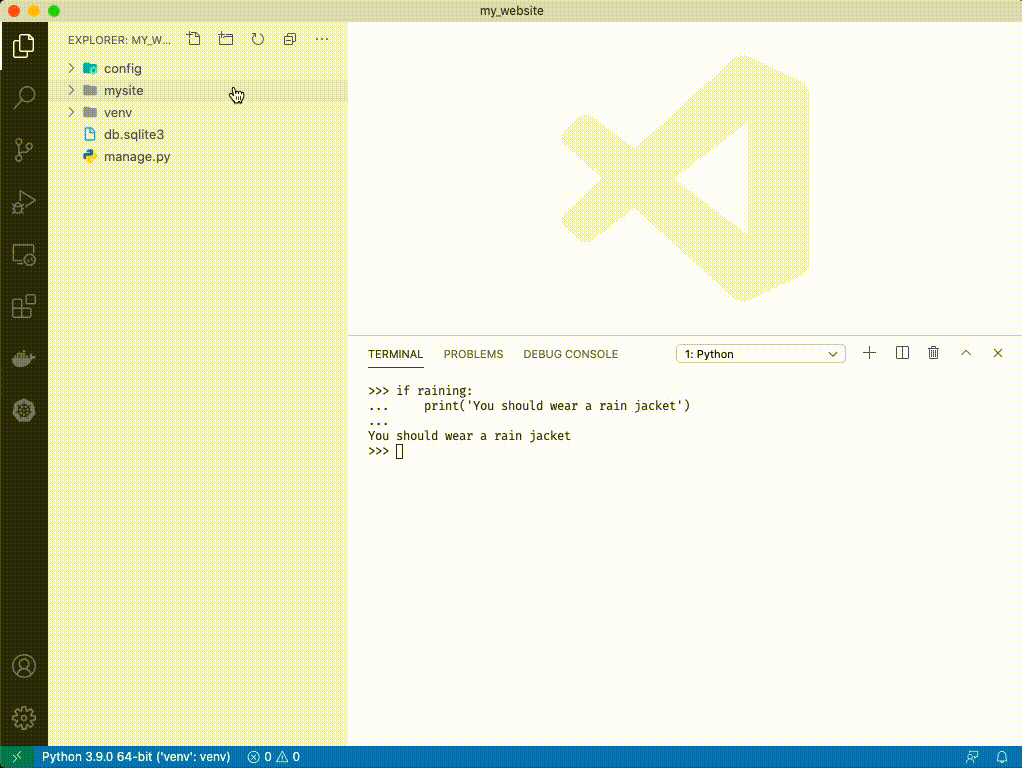Switch to the PROBLEMS tab
Image resolution: width=1022 pixels, height=768 pixels.
473,354
